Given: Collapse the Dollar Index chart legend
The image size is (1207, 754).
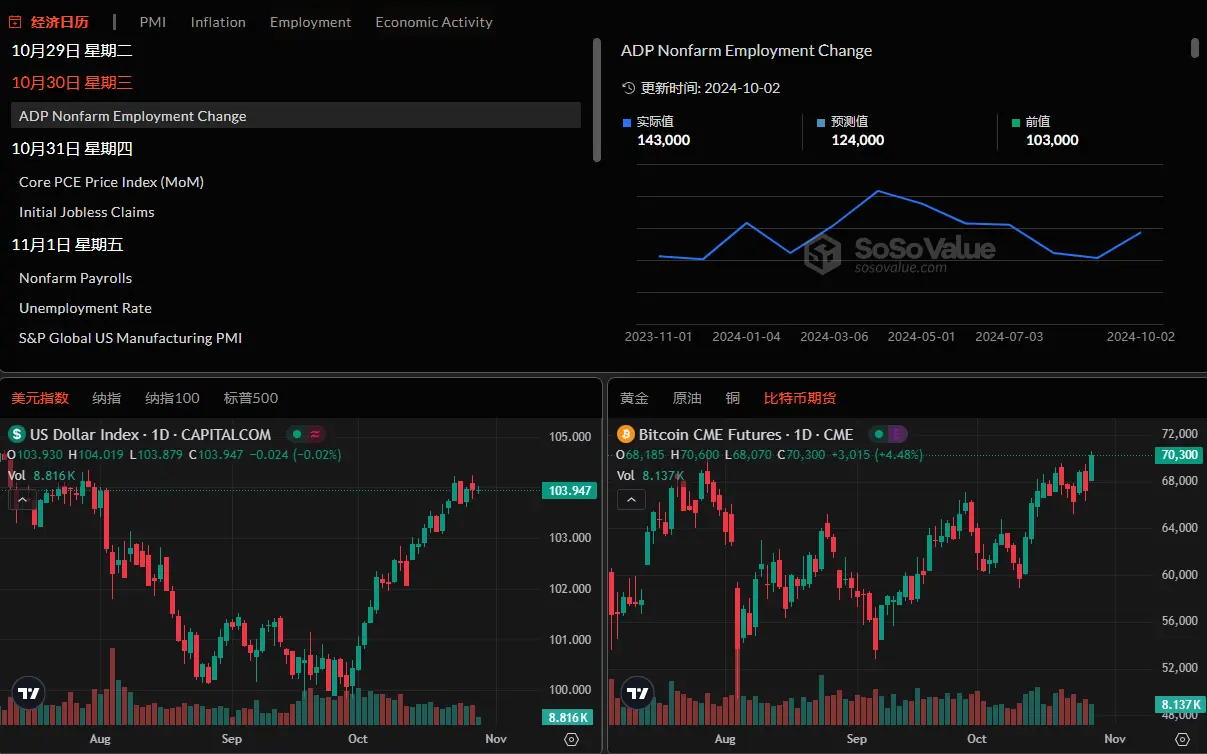Looking at the screenshot, I should [x=22, y=499].
